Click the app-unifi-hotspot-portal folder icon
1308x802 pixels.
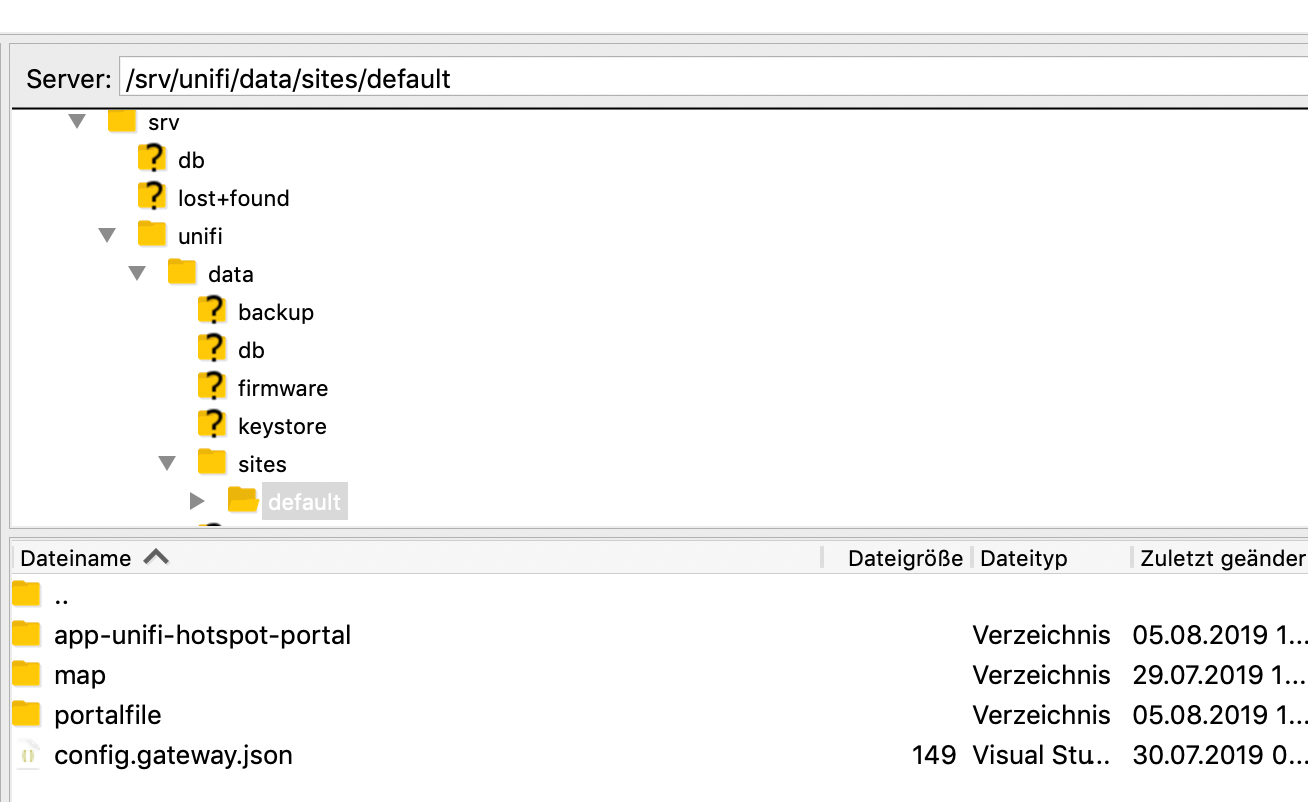[x=27, y=634]
